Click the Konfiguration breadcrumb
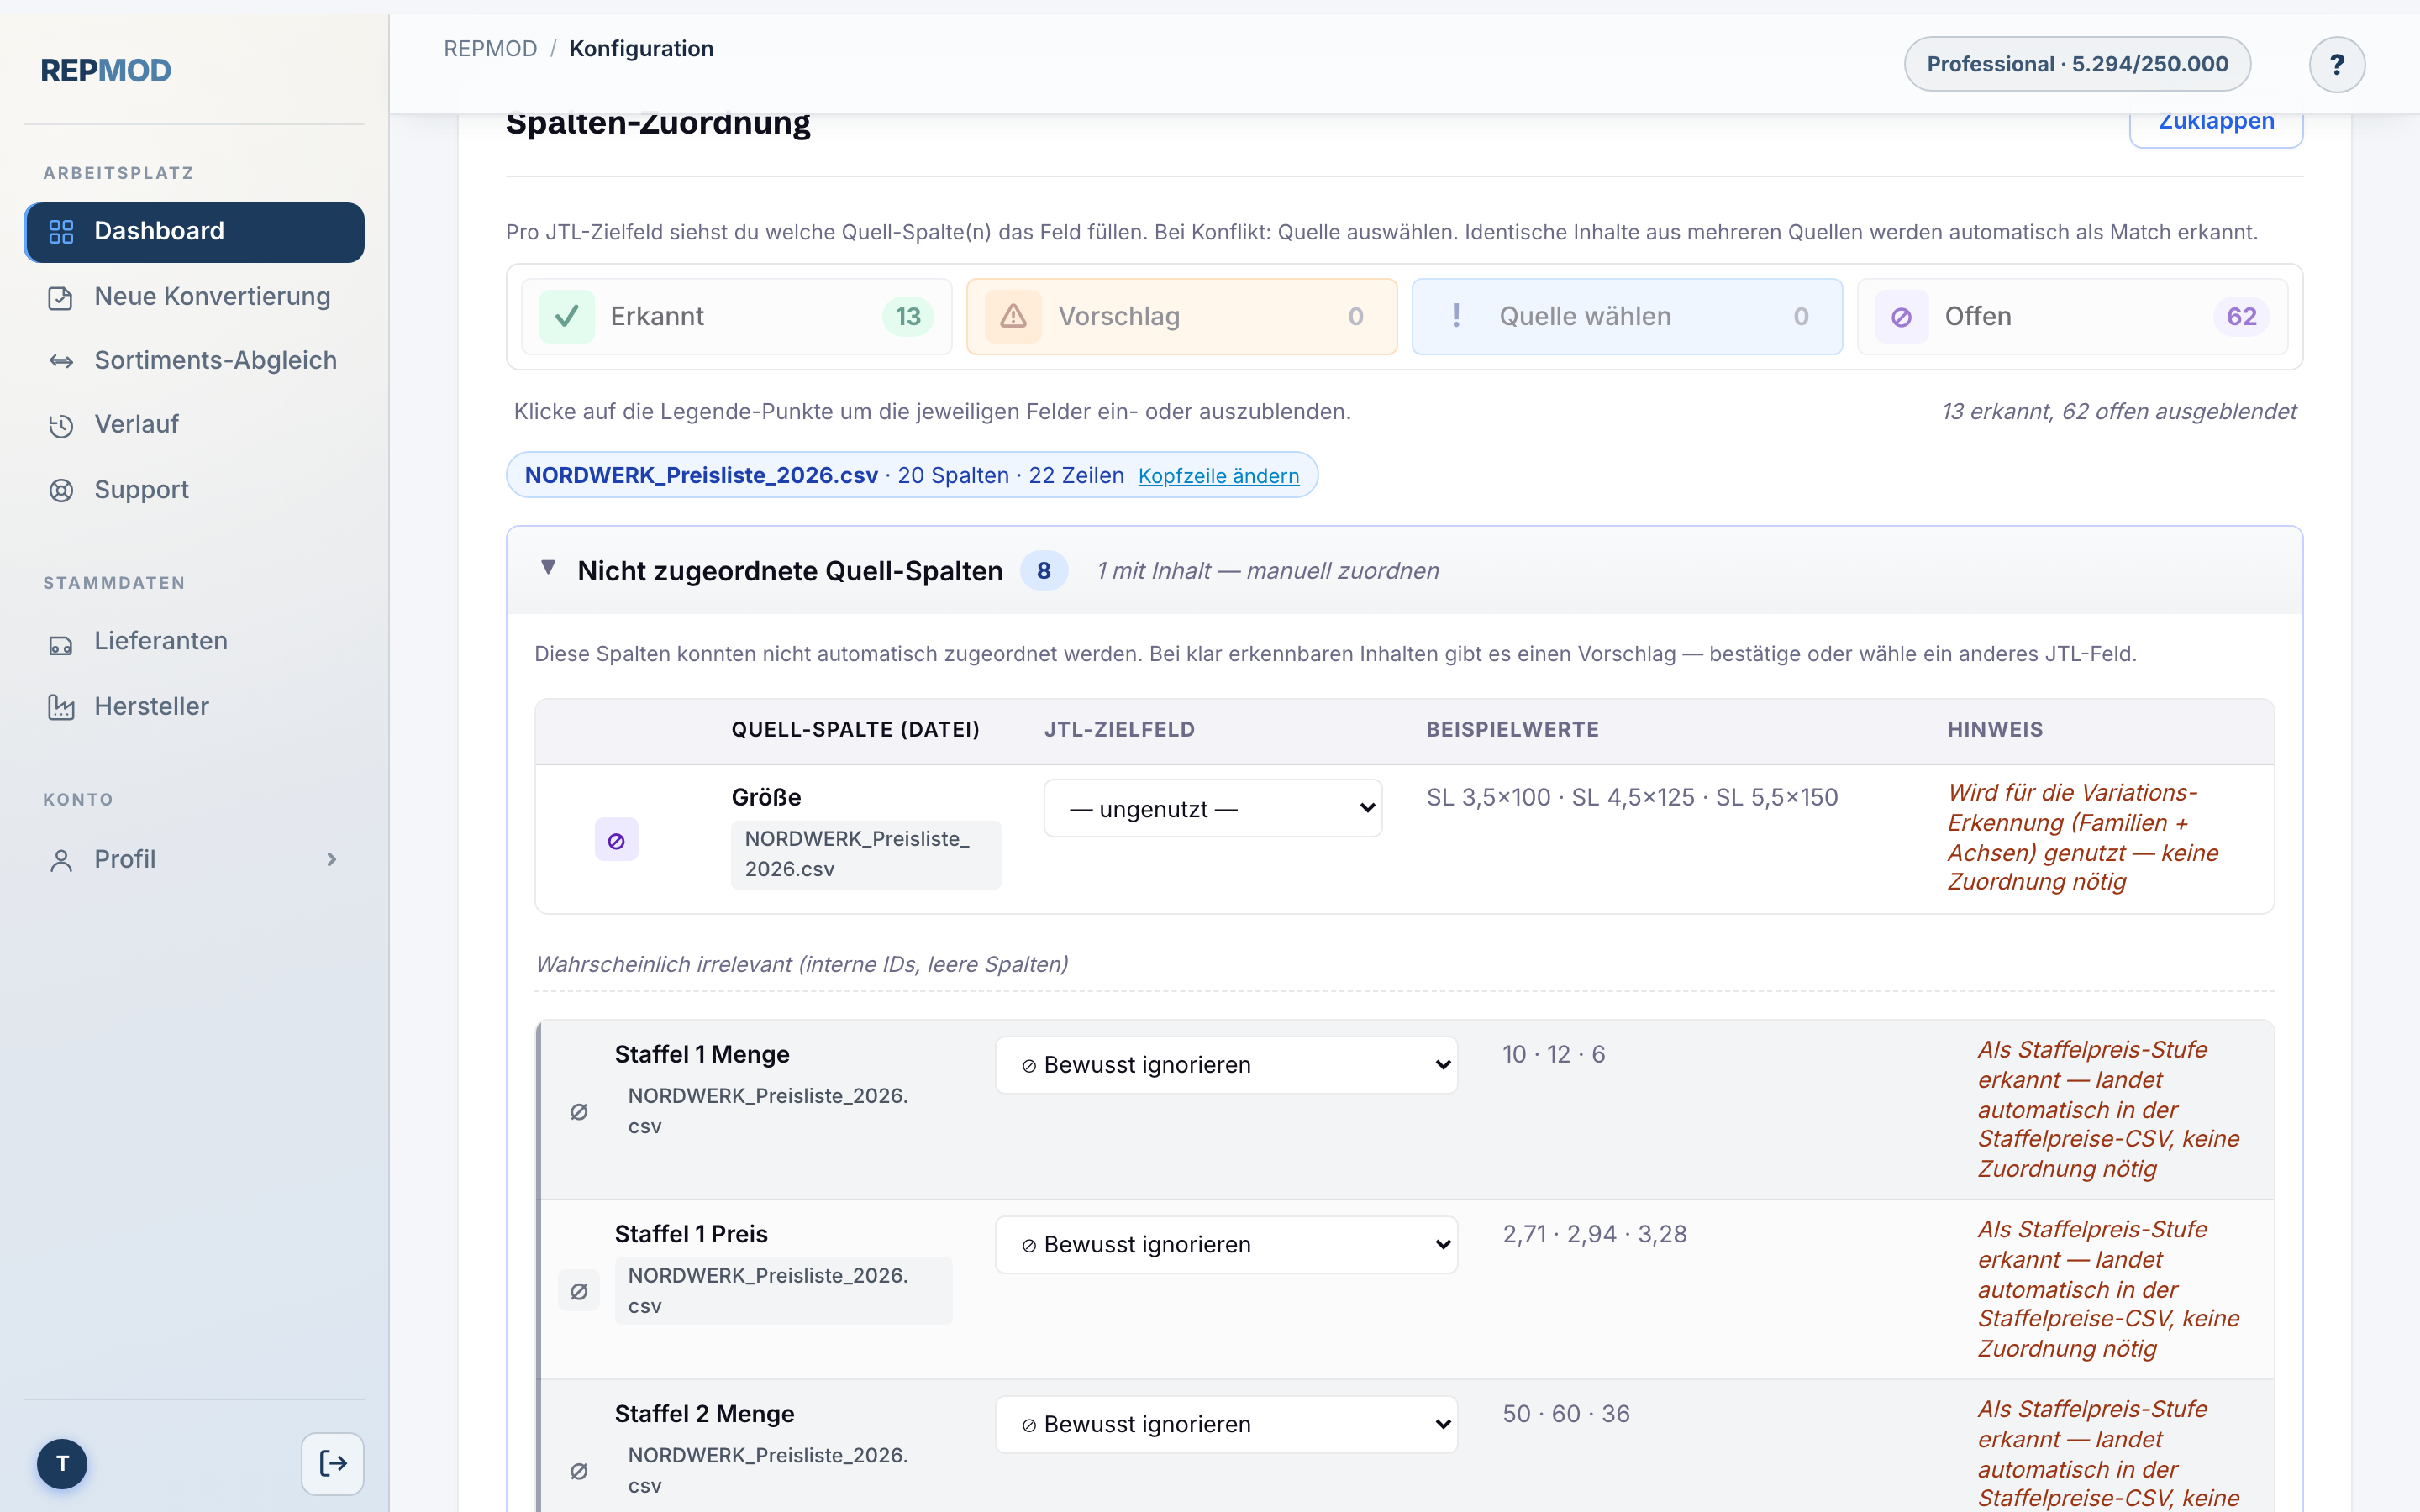The height and width of the screenshot is (1512, 2420). point(641,49)
